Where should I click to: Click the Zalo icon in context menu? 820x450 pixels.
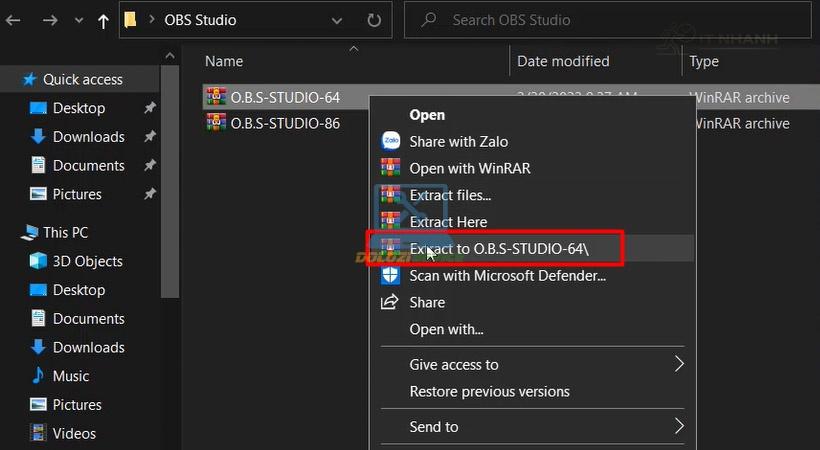tap(390, 142)
